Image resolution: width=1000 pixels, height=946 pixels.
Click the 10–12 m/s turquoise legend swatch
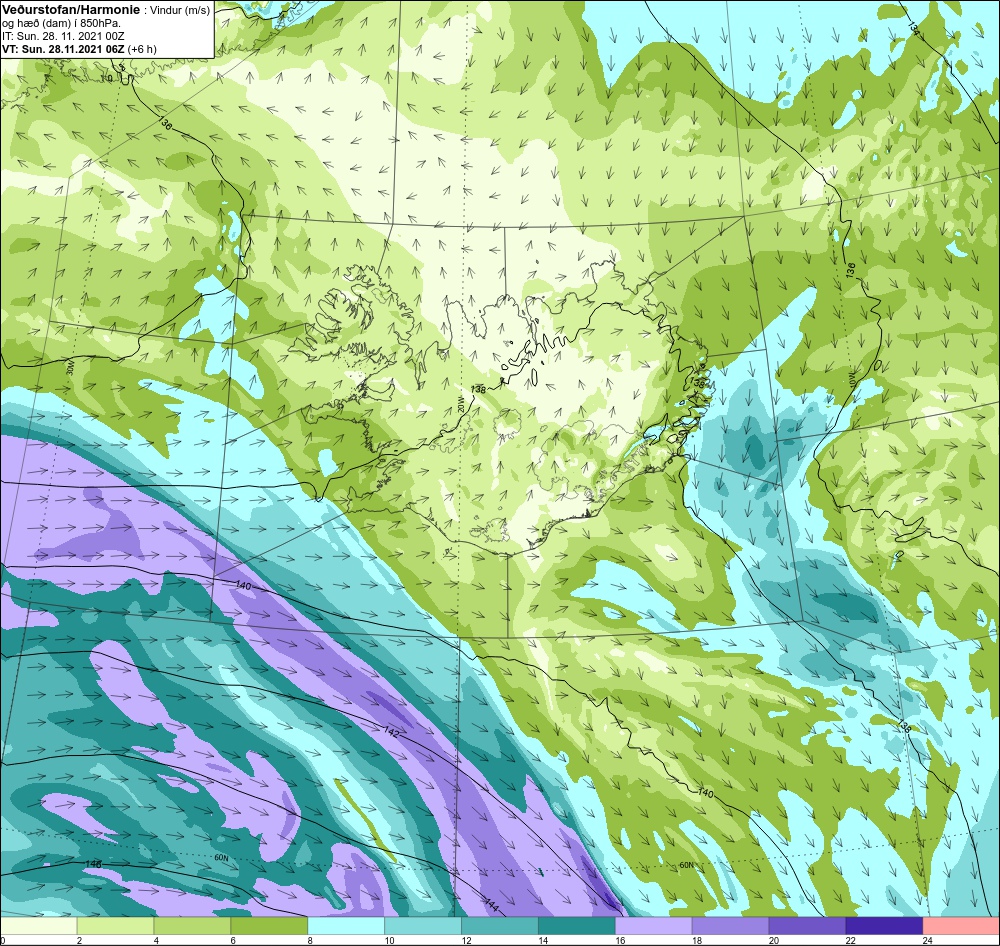pos(423,925)
